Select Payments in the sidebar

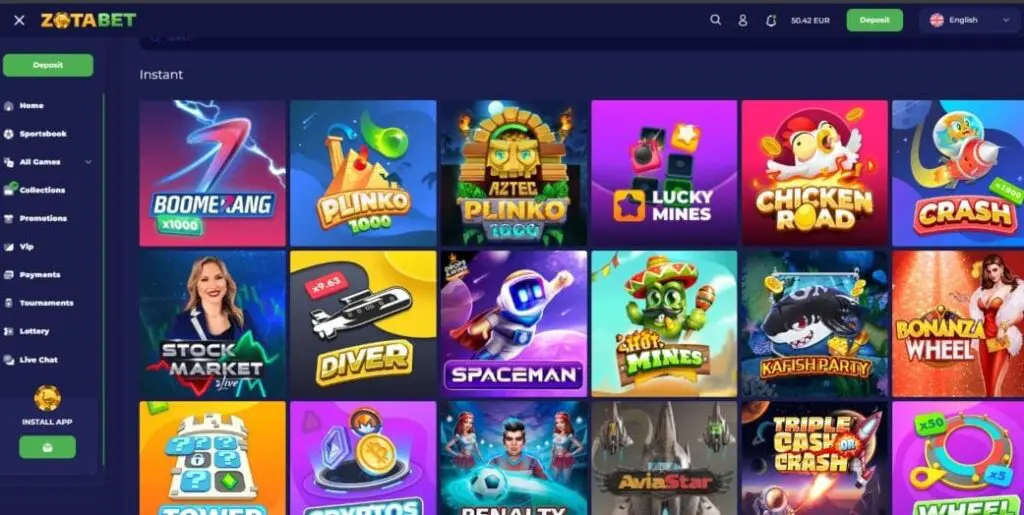point(40,275)
